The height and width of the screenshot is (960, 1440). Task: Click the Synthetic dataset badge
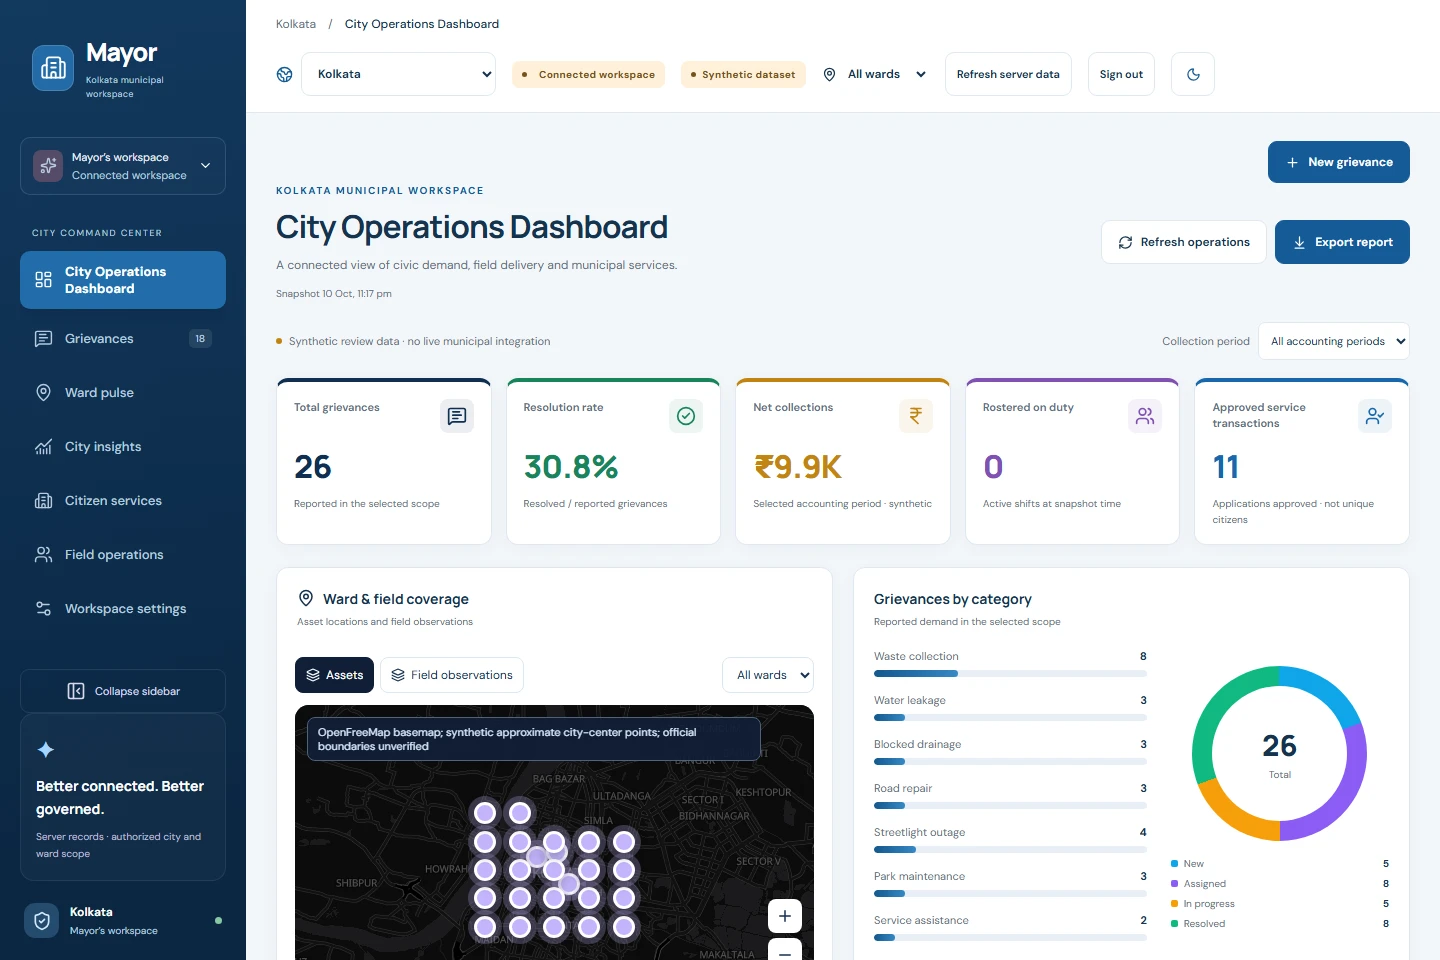[x=743, y=75]
